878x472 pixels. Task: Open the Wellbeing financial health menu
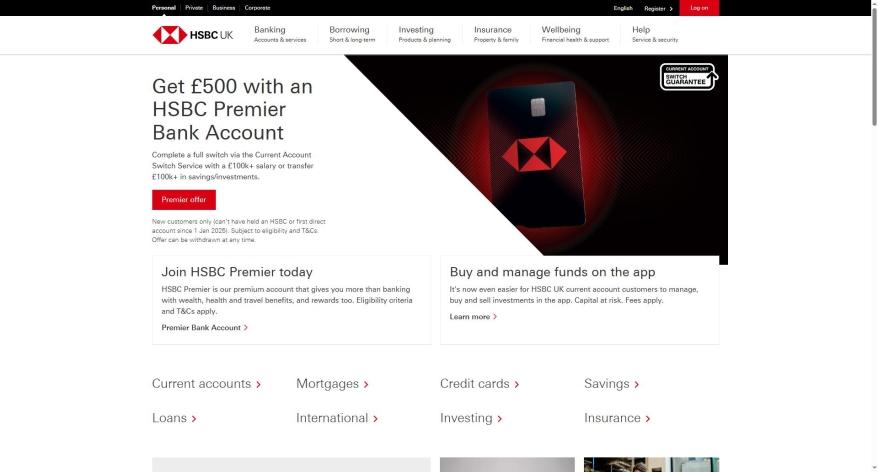pos(575,34)
